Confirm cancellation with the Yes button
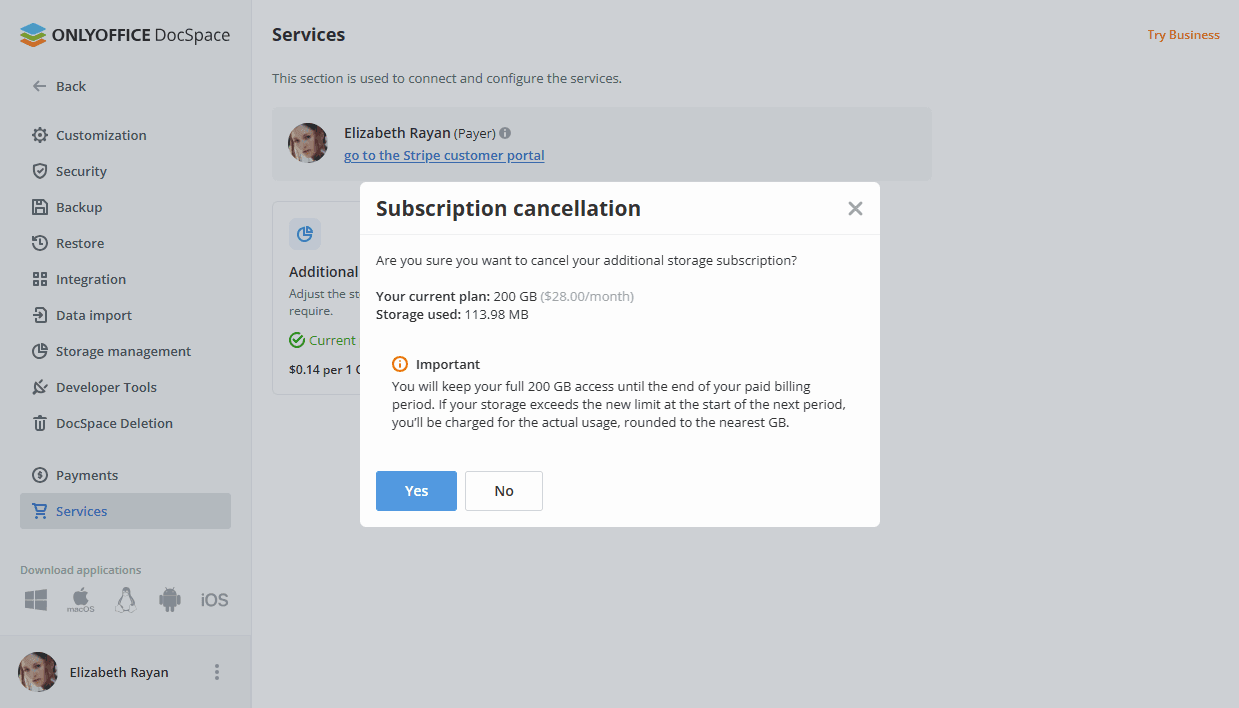Image resolution: width=1239 pixels, height=708 pixels. coord(416,491)
